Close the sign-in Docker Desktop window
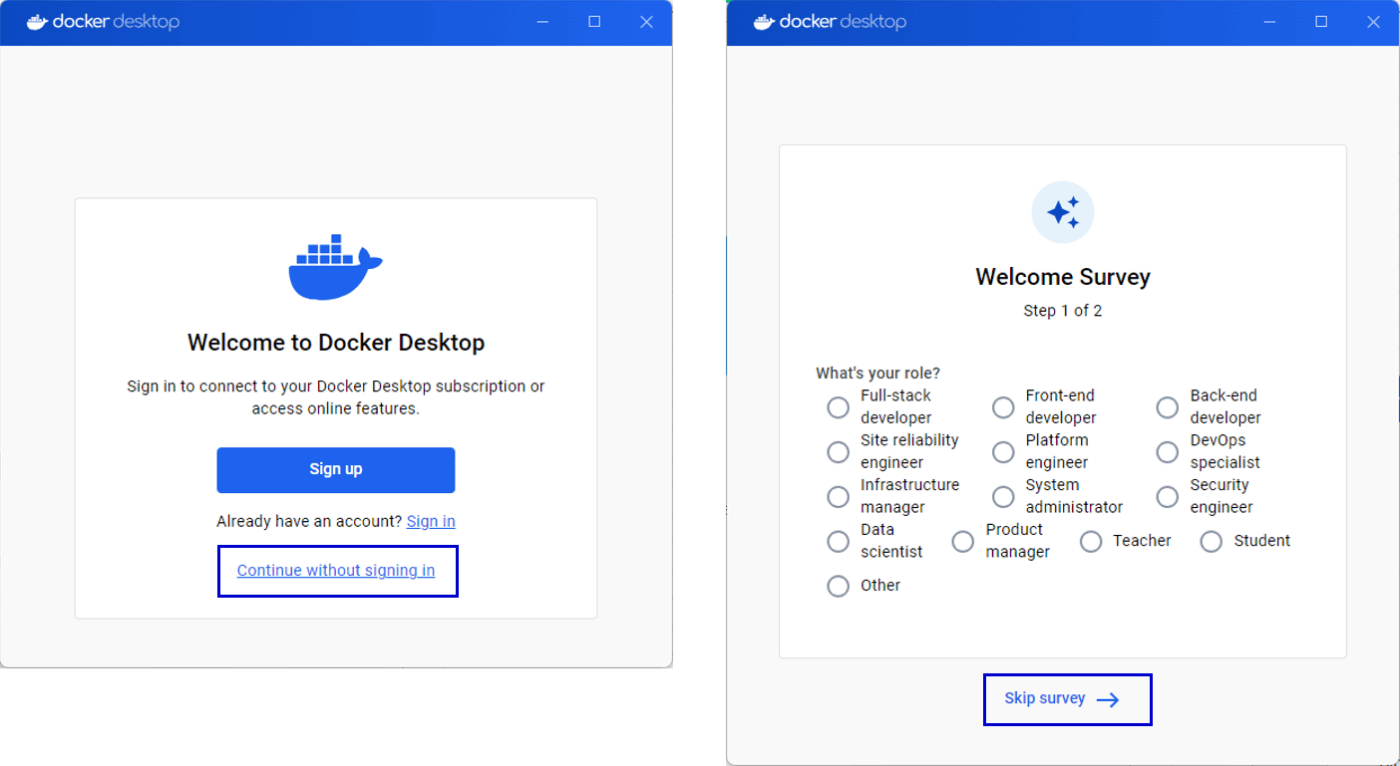This screenshot has height=766, width=1400. pos(646,22)
